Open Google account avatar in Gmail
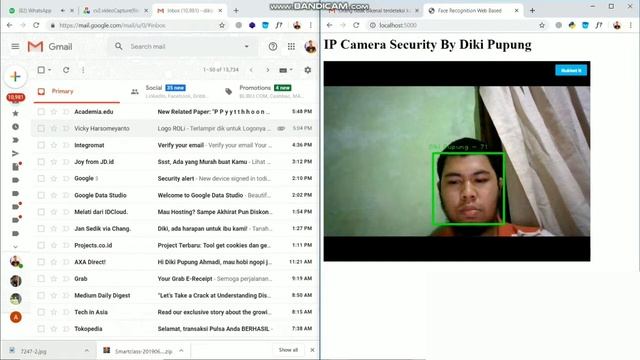Image resolution: width=640 pixels, height=360 pixels. click(310, 47)
